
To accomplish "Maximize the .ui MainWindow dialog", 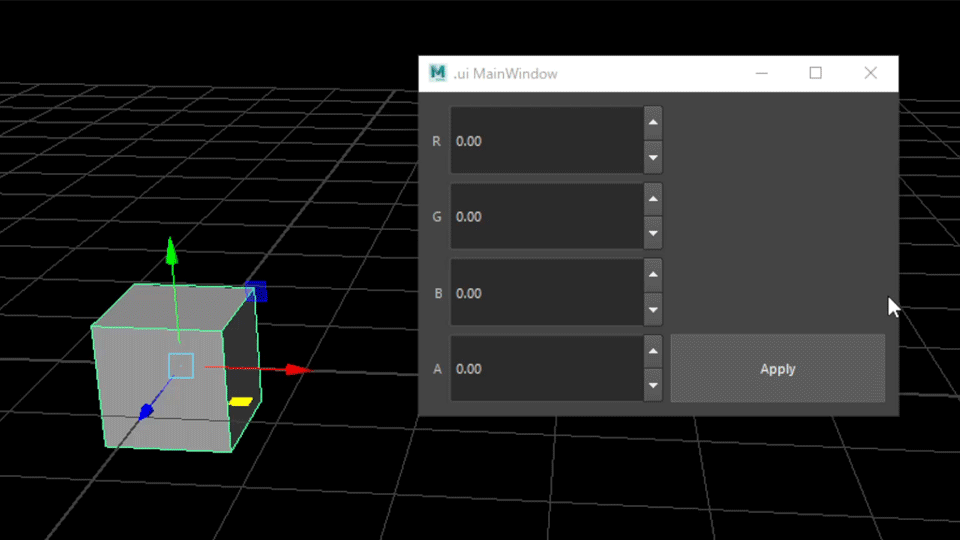I will [x=815, y=73].
